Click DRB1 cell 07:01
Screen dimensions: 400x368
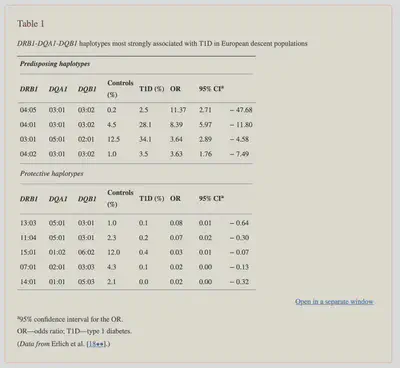click(x=28, y=267)
